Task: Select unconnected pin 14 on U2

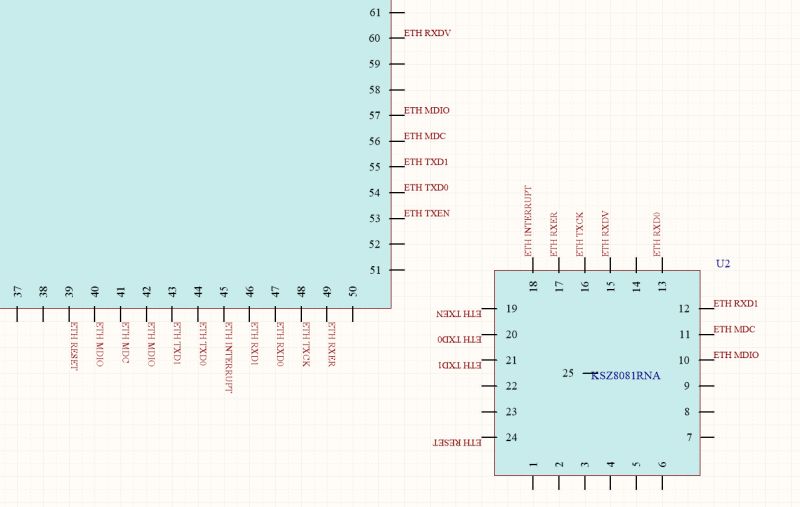Action: [x=636, y=264]
